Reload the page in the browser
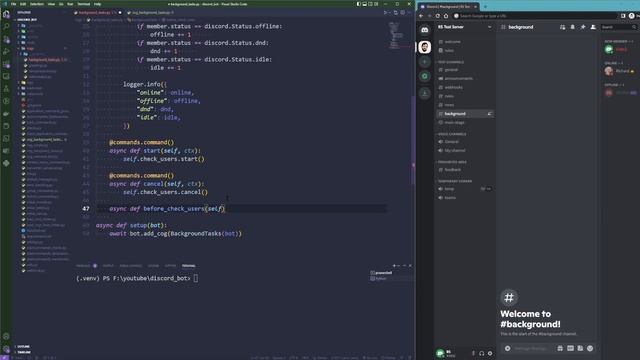 click(x=438, y=16)
